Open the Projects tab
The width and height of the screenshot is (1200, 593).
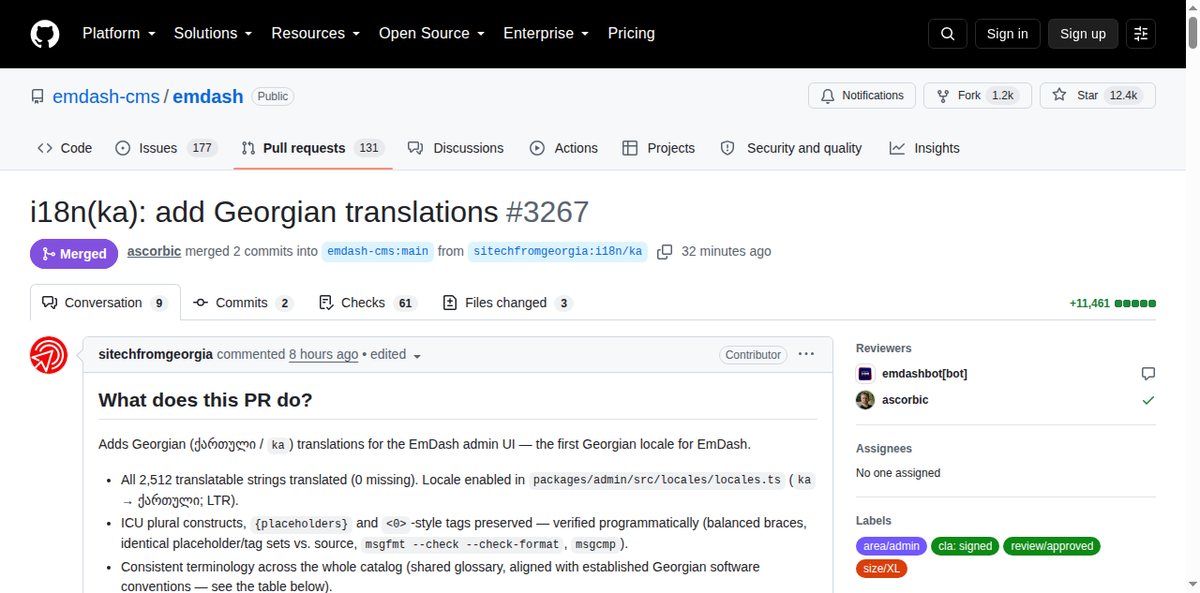pos(658,148)
